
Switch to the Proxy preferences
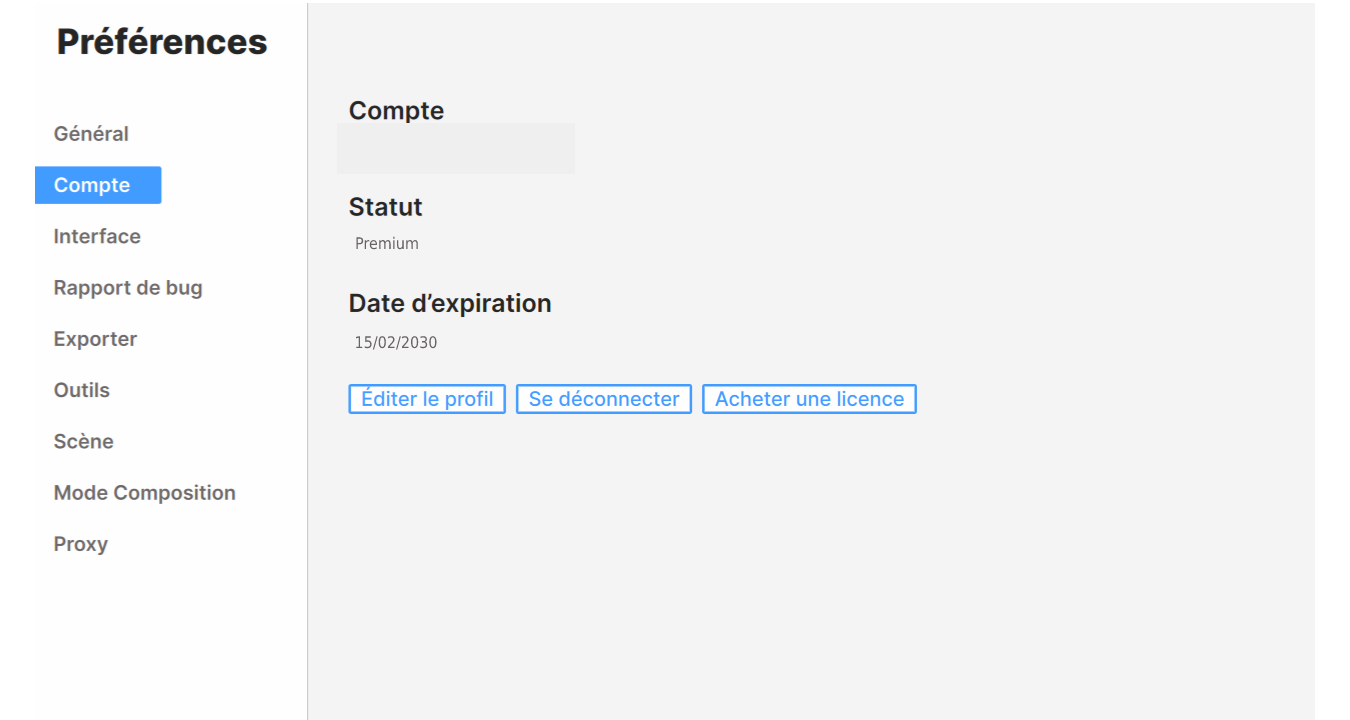[x=81, y=545]
